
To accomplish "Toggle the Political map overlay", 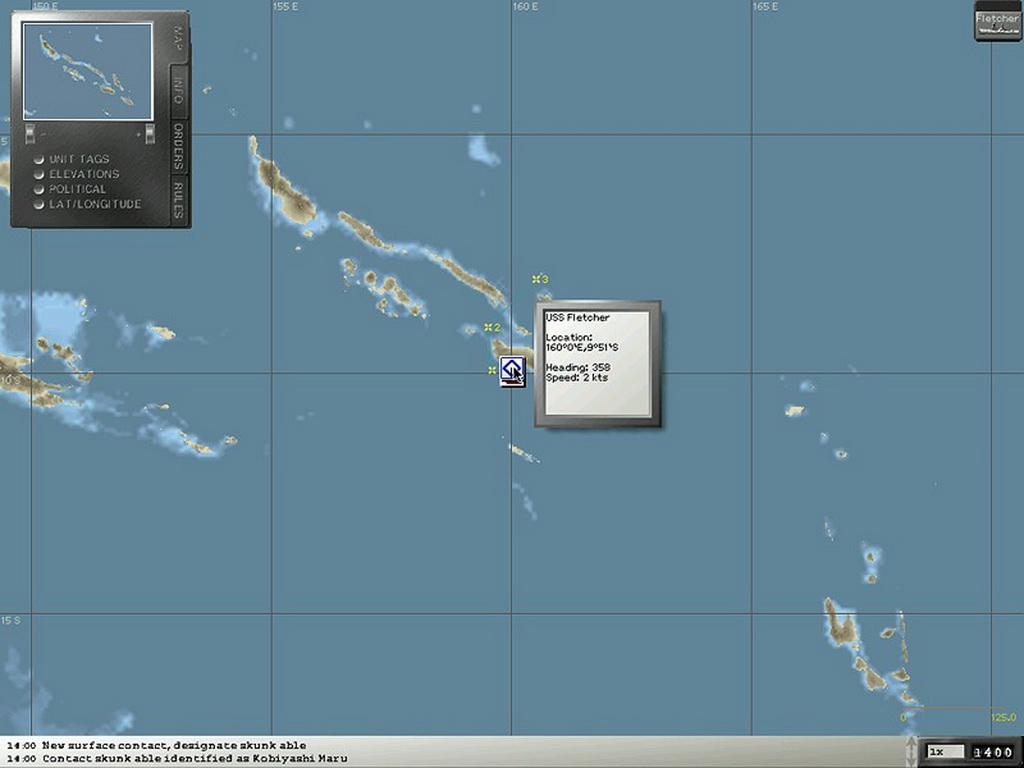I will [39, 190].
